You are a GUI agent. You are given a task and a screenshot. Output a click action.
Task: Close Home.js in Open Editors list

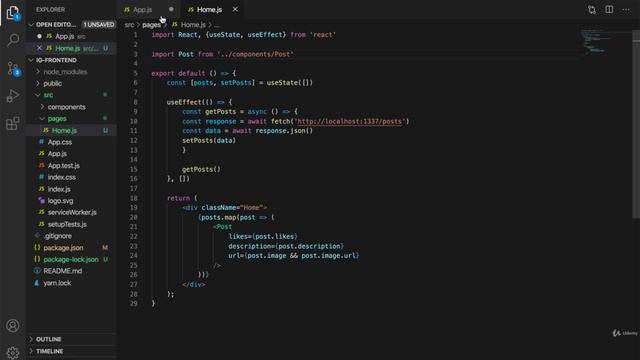click(x=39, y=48)
